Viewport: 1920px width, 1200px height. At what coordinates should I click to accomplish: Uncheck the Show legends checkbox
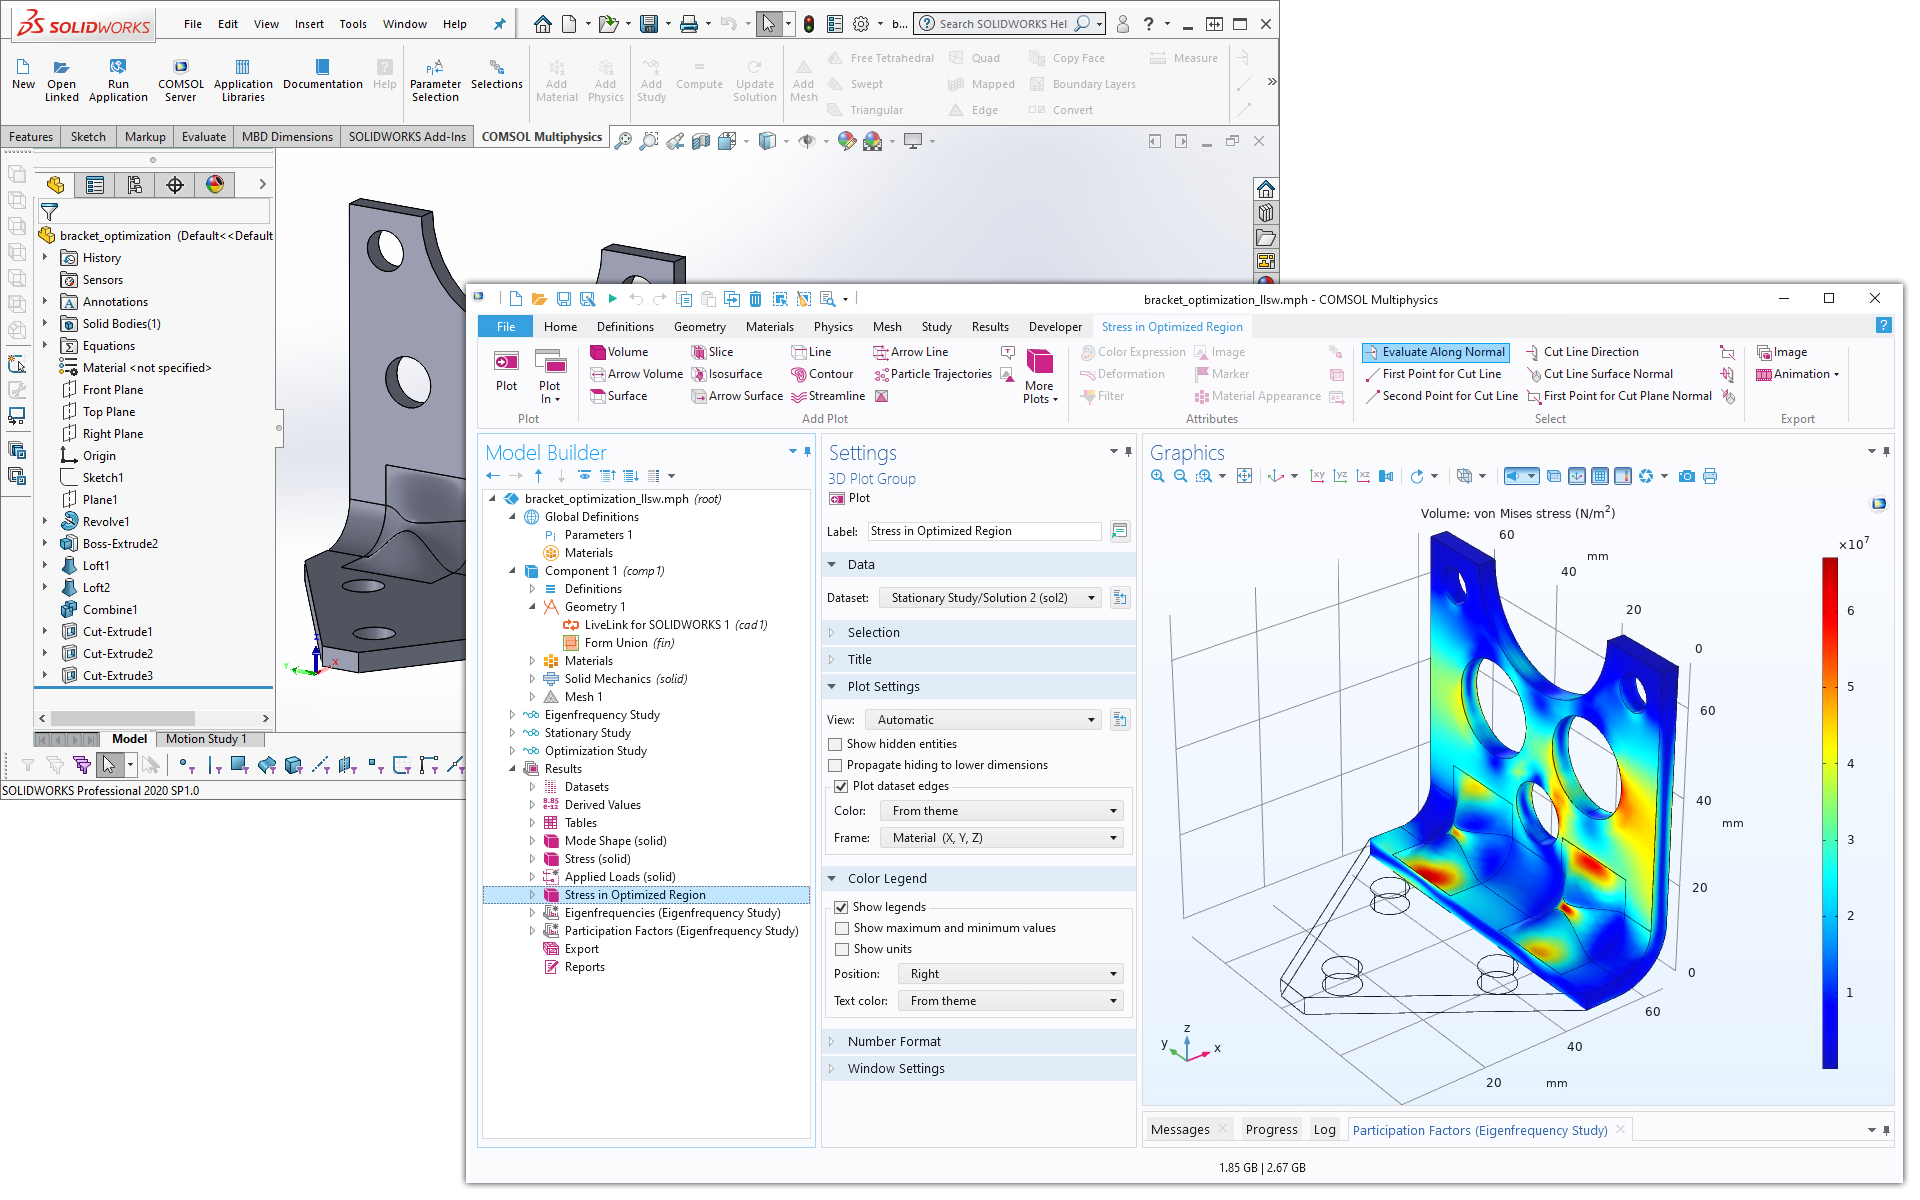click(842, 907)
